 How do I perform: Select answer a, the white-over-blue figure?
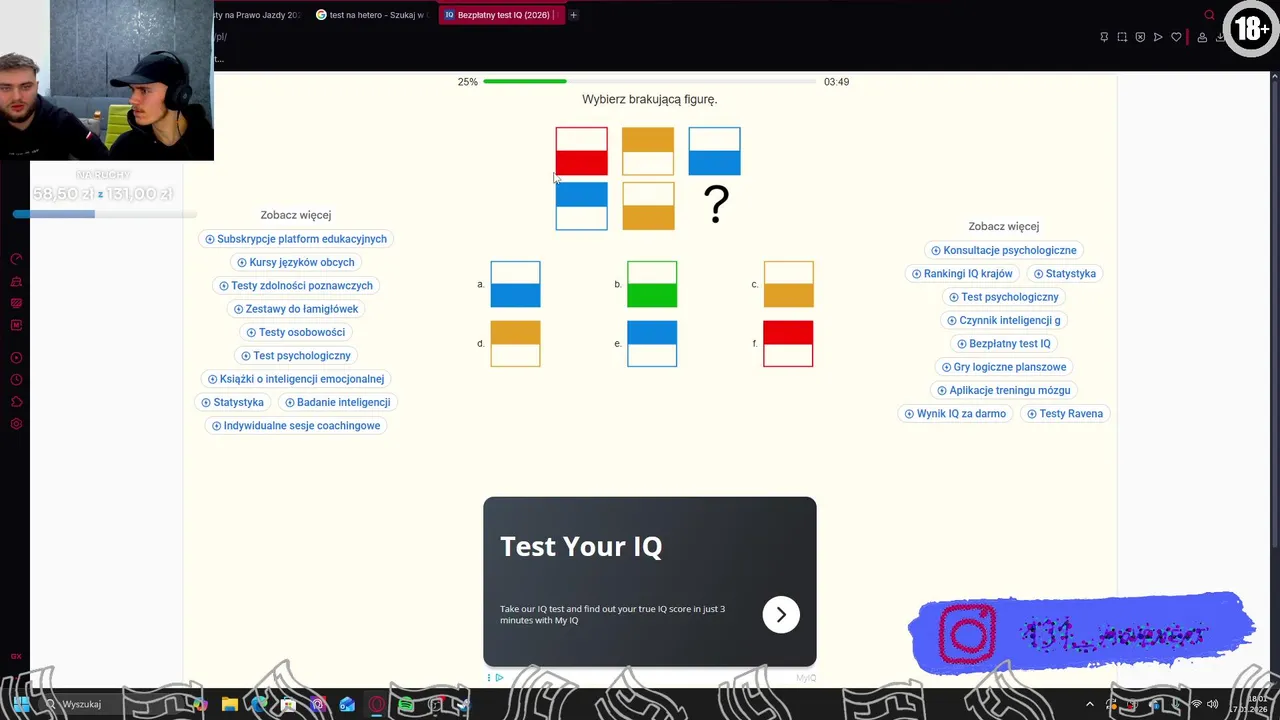click(515, 284)
